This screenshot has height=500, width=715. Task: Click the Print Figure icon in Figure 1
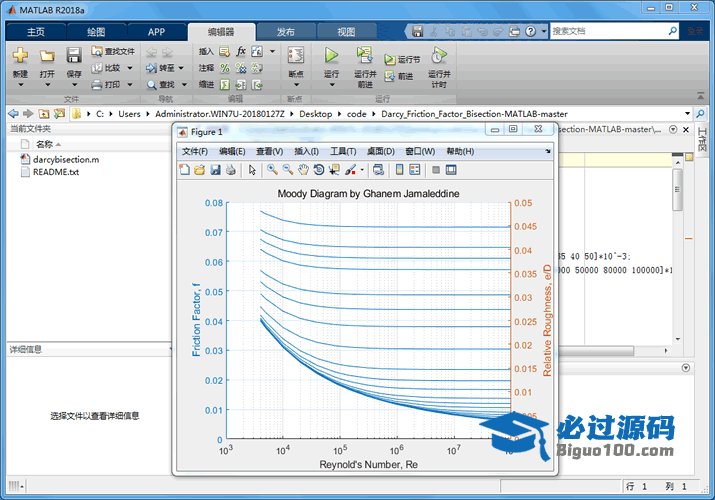(231, 170)
